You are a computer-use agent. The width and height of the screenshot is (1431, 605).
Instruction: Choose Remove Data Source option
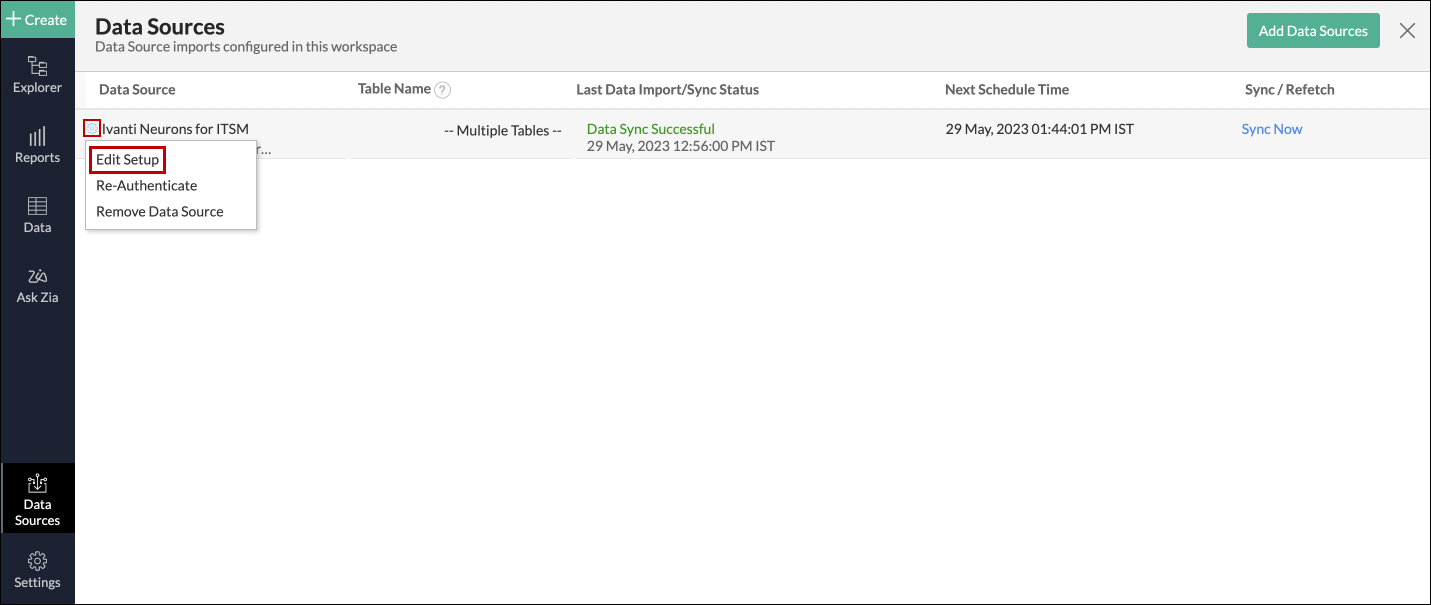159,211
